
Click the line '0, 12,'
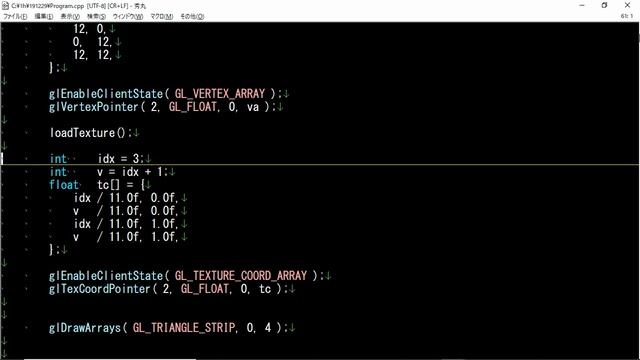coord(93,42)
